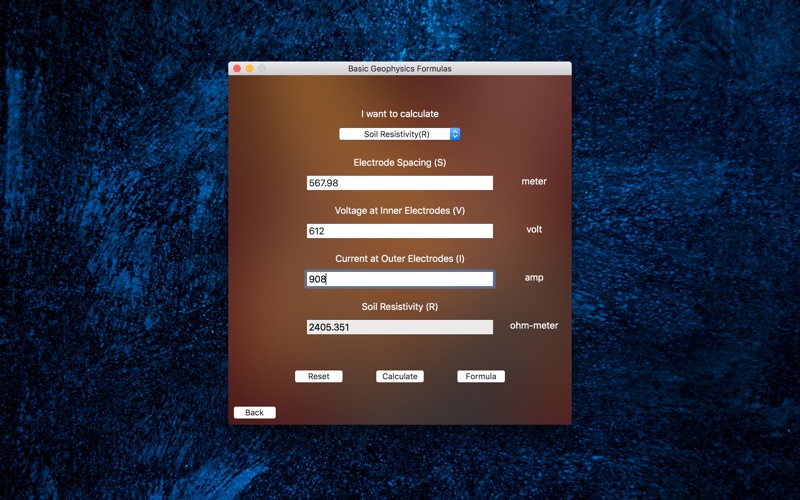This screenshot has height=500, width=800.
Task: Click the Electrode Spacing input field
Action: click(399, 183)
